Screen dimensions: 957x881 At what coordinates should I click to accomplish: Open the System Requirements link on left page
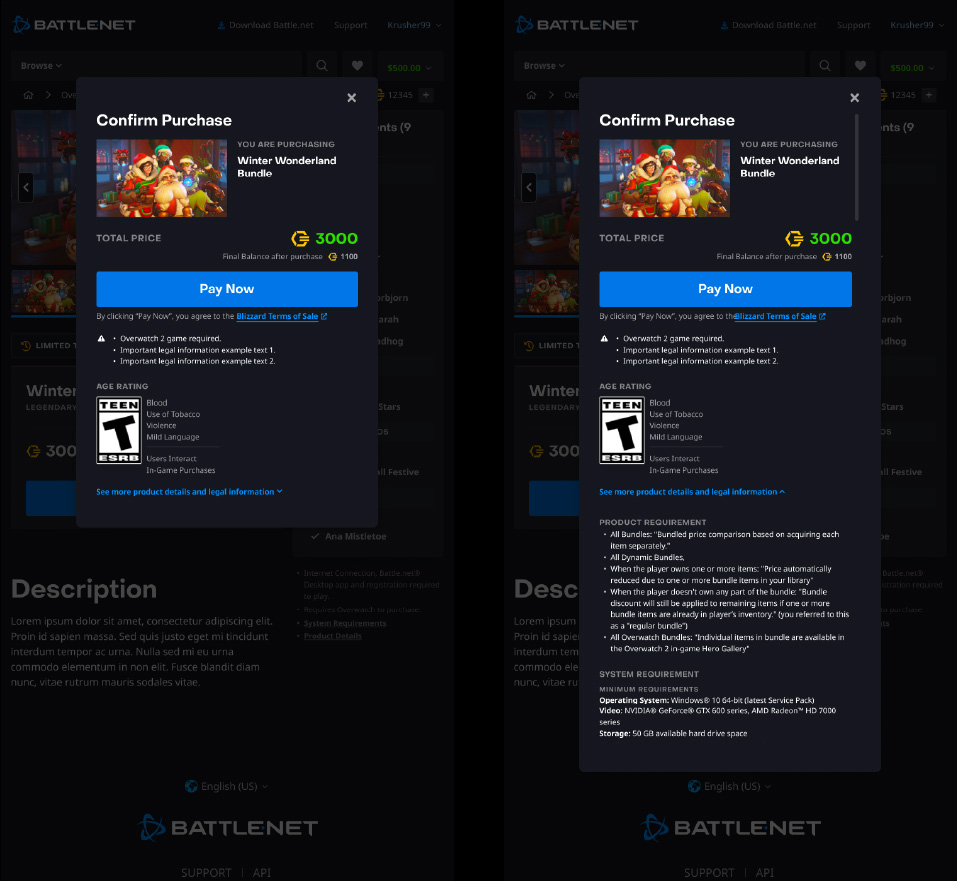click(x=345, y=623)
